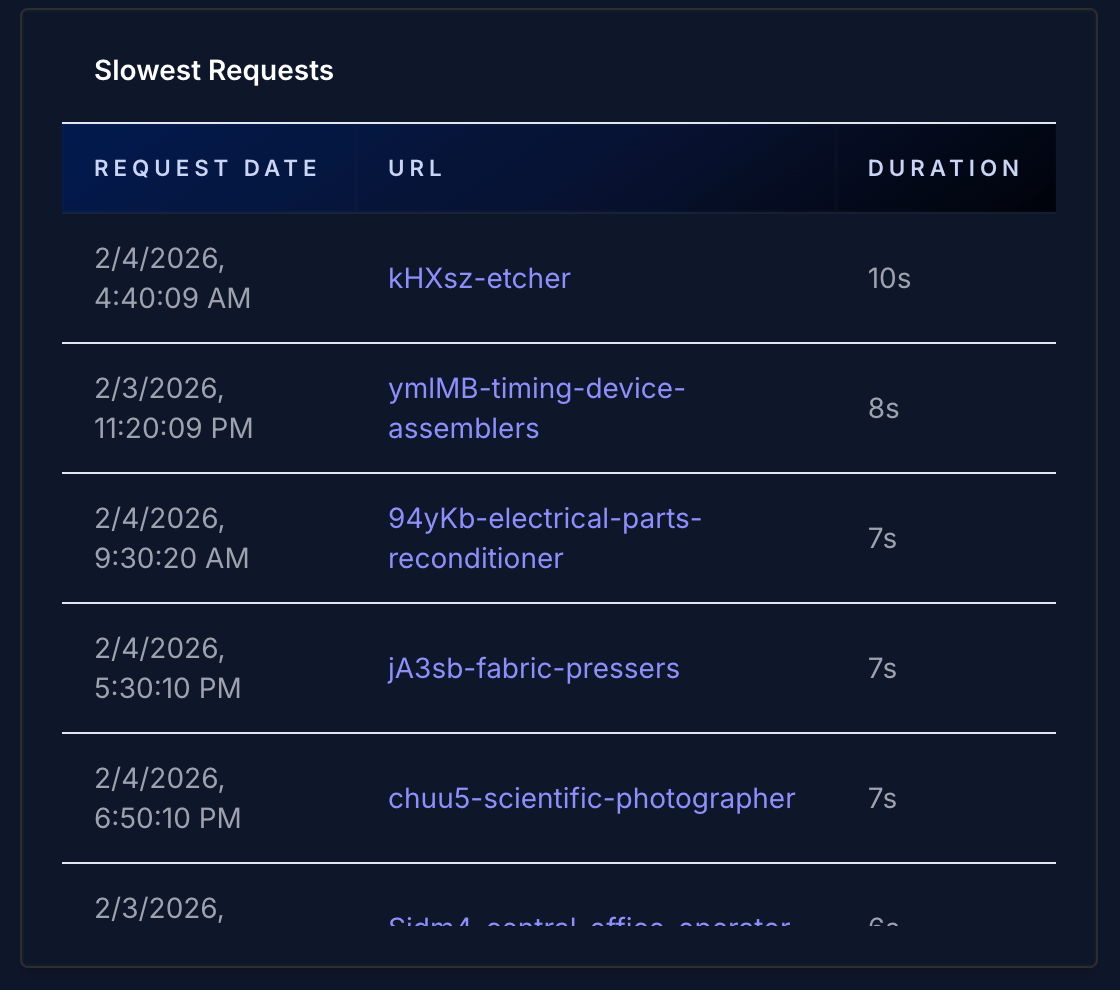The height and width of the screenshot is (990, 1120).
Task: Select the 10s duration value
Action: point(888,279)
